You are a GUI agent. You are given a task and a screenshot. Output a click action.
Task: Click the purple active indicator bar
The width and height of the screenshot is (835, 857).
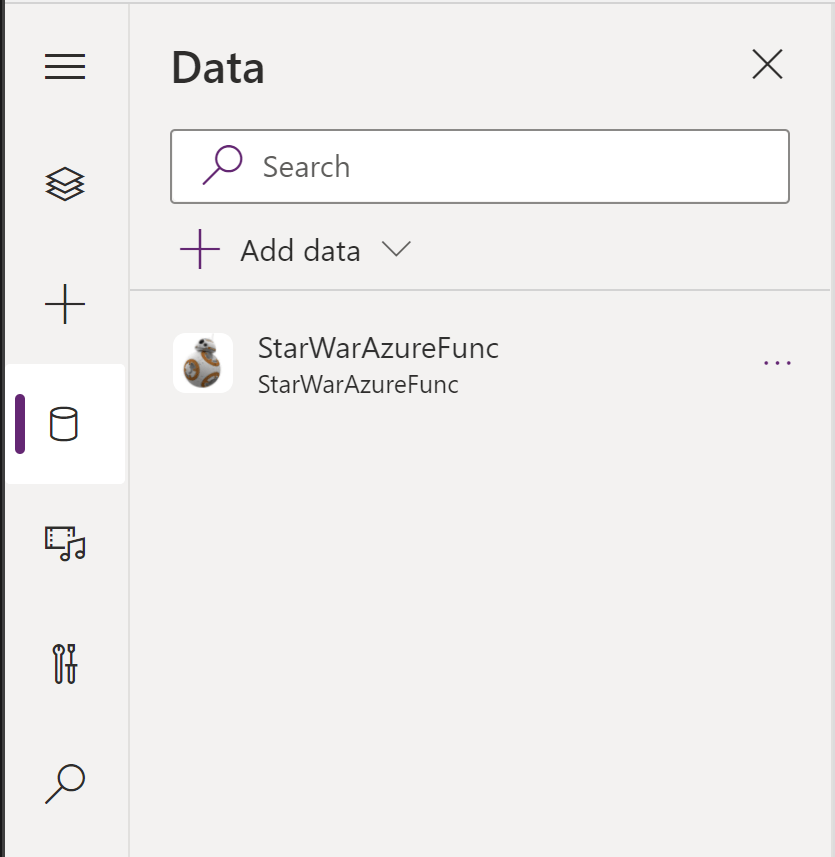click(x=20, y=424)
